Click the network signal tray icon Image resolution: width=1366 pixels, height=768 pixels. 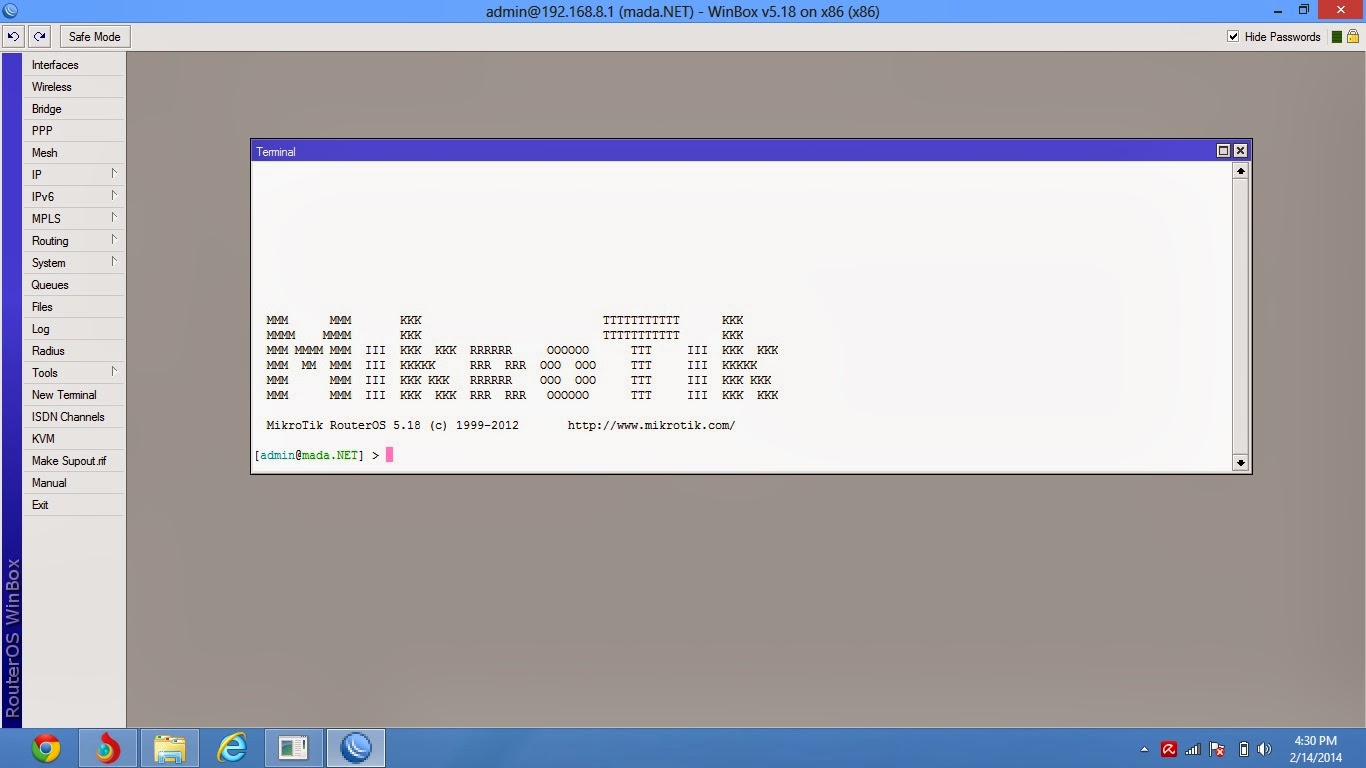pyautogui.click(x=1193, y=749)
